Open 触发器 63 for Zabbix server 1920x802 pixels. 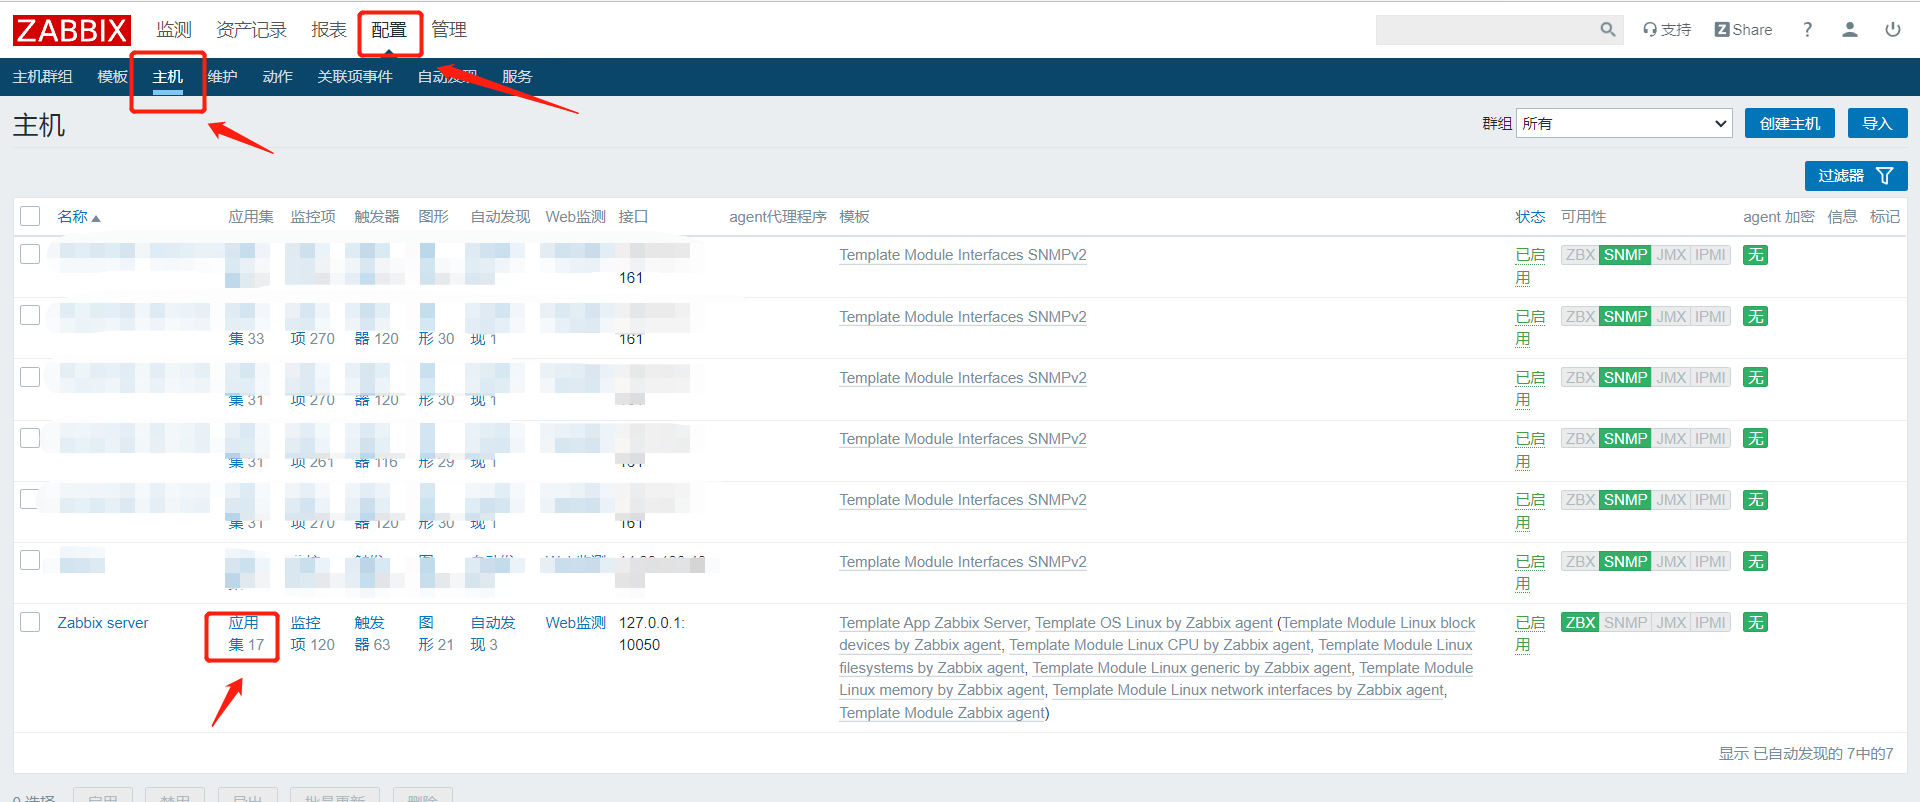pos(372,633)
